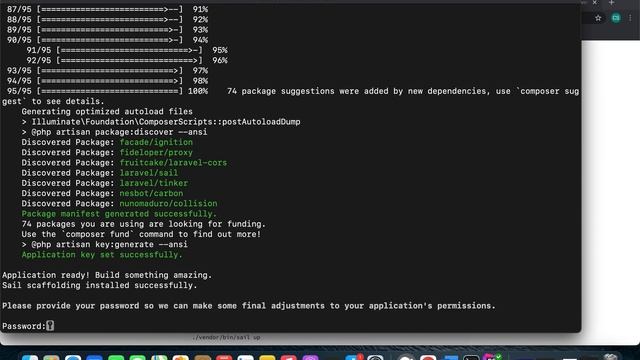Bookmark the page with the browser star icon
640x360 pixels.
[598, 18]
